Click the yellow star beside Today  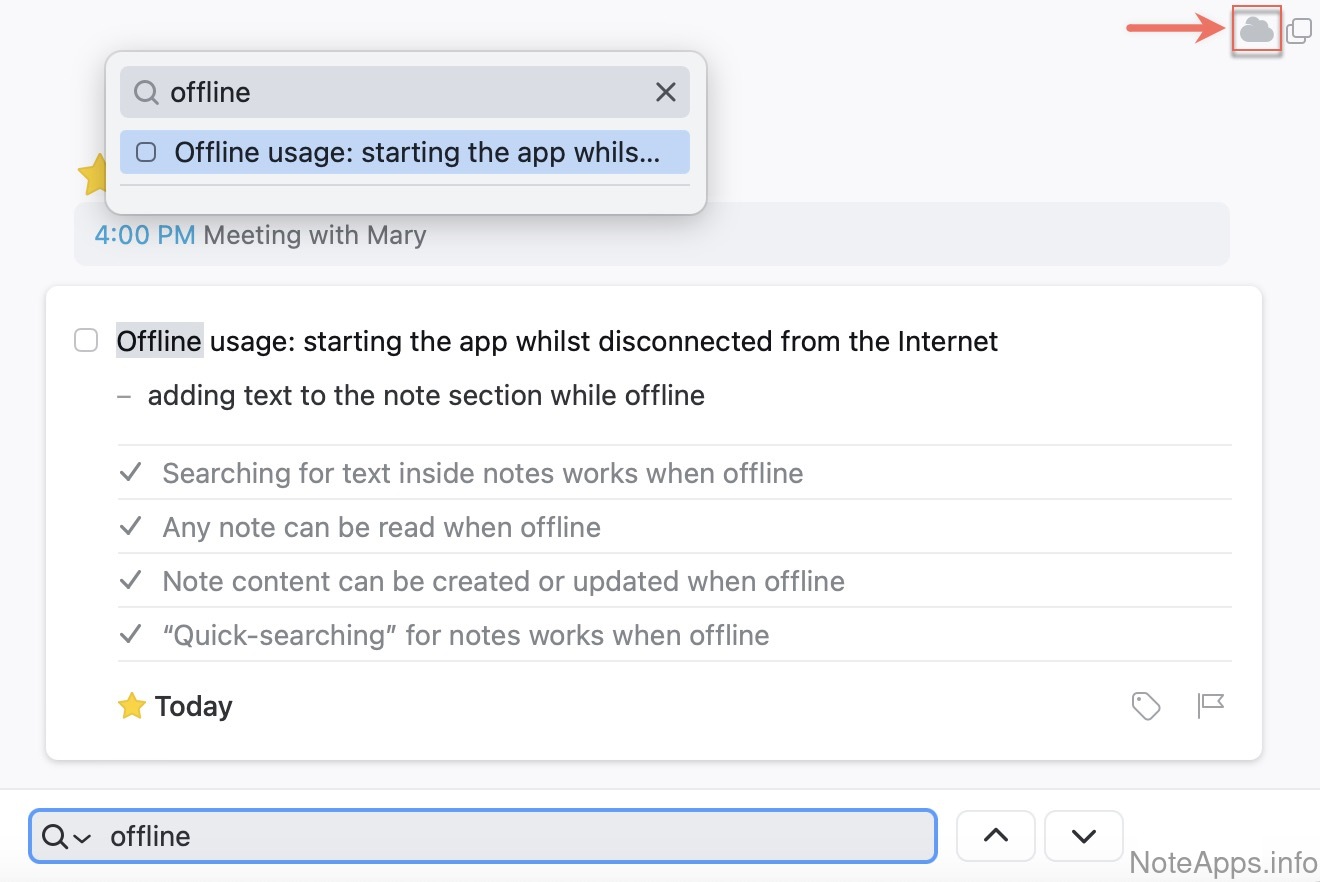tap(131, 707)
